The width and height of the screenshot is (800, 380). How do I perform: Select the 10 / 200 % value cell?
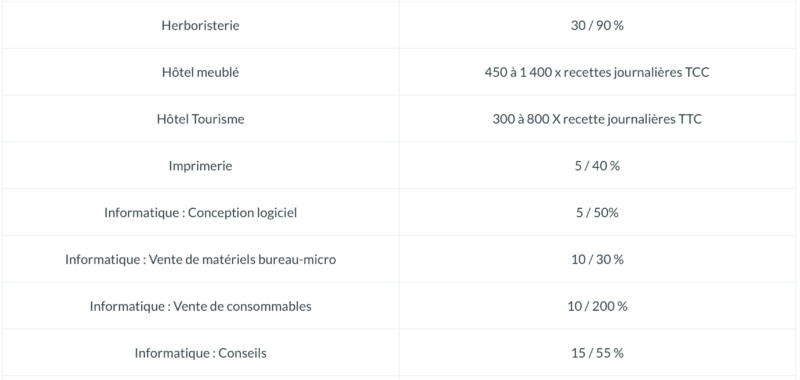[x=597, y=307]
